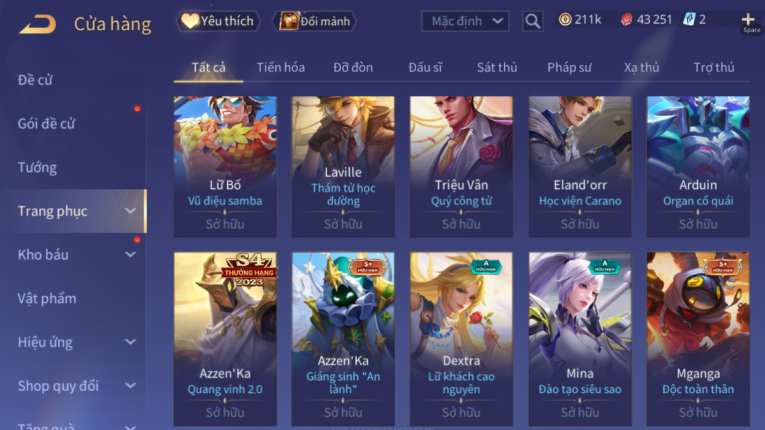Click the gold coin balance icon
The image size is (765, 430).
(x=565, y=20)
